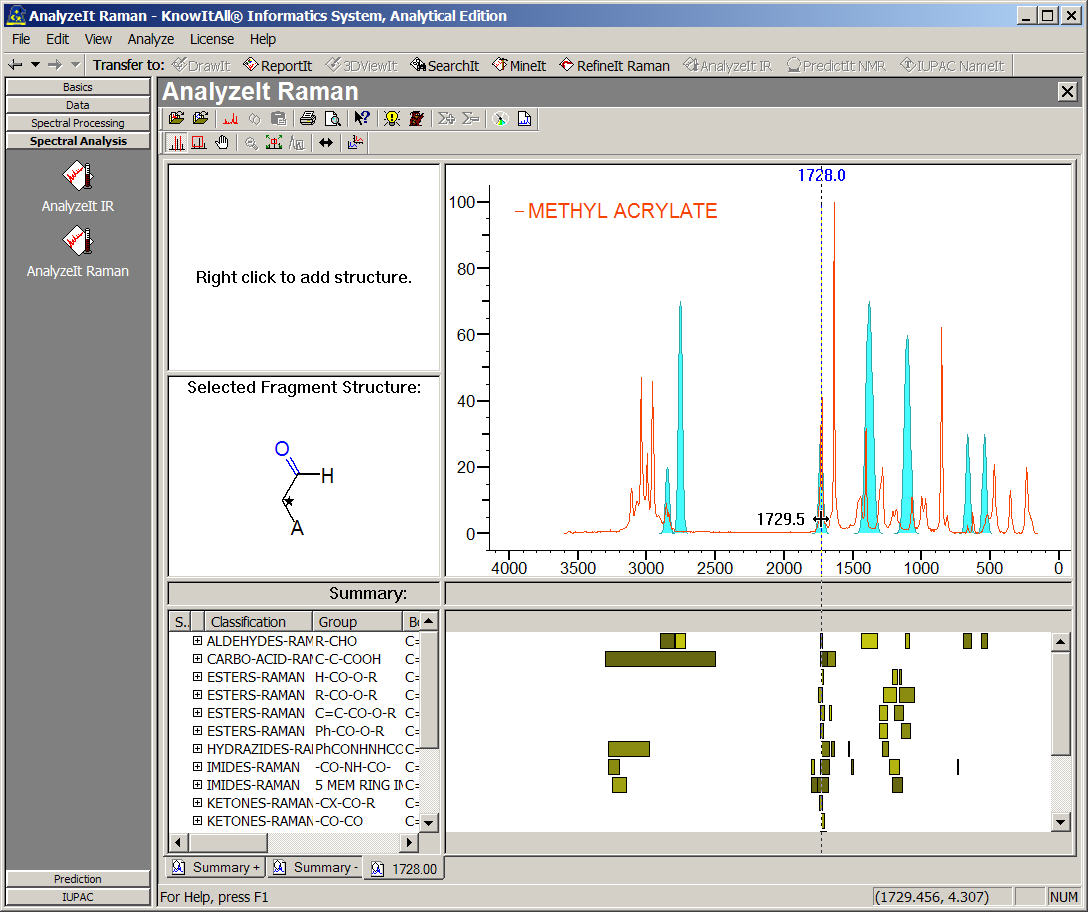1088x912 pixels.
Task: Click the HYDRAZIDES wide band bar near 3000
Action: tap(629, 749)
